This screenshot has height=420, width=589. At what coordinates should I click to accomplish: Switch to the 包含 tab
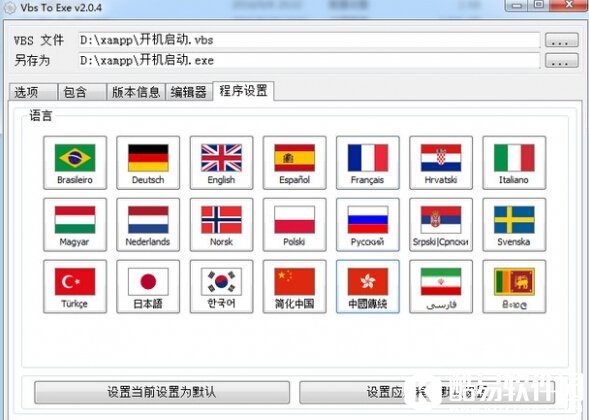point(82,92)
